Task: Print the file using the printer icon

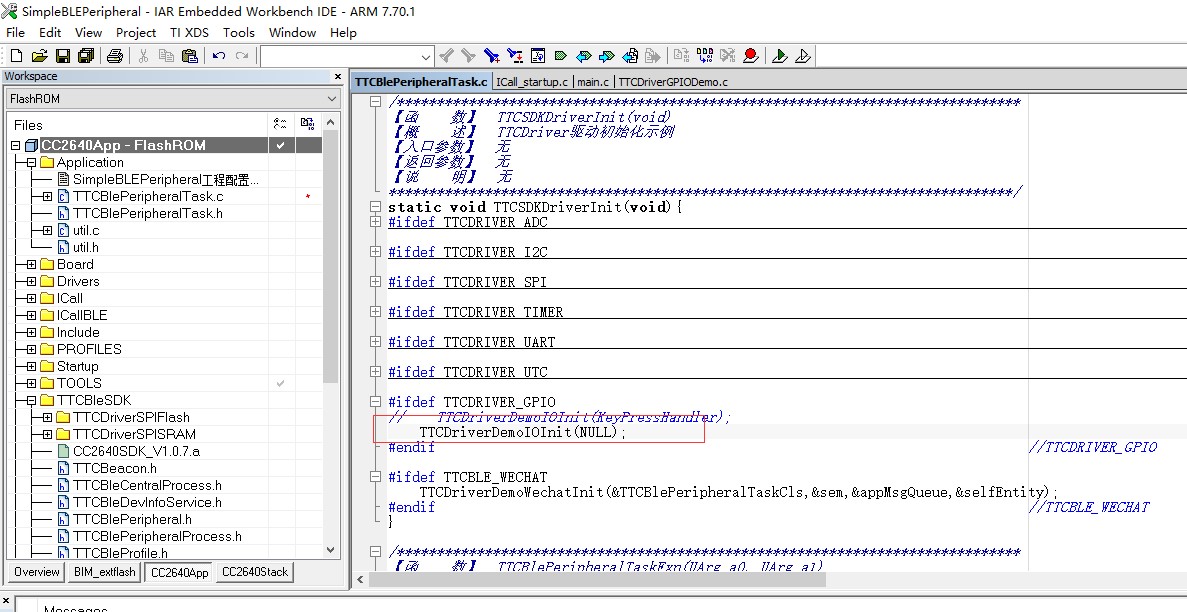Action: (114, 56)
